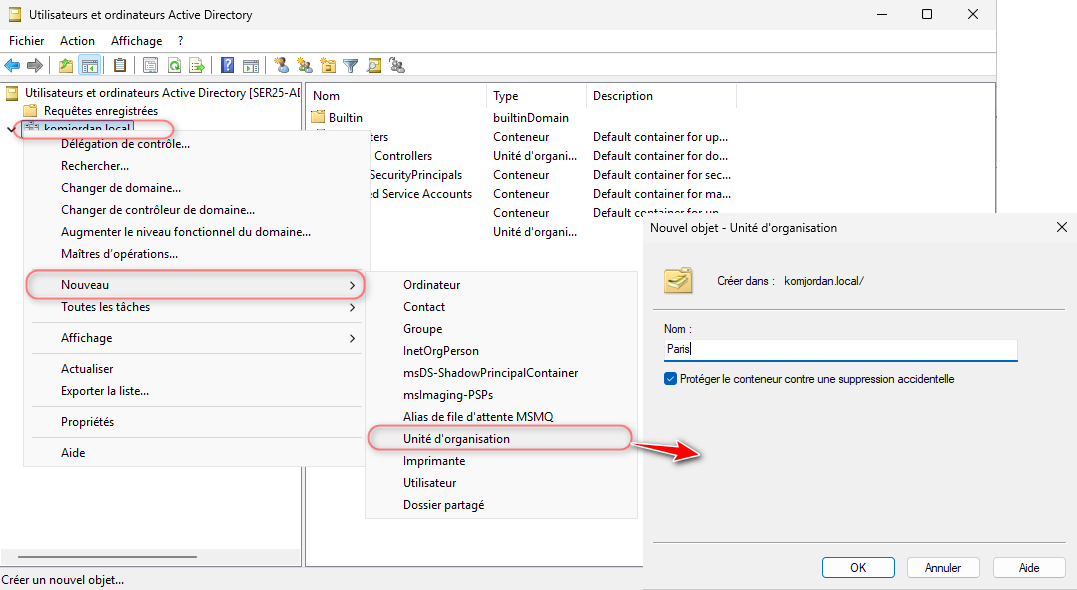1077x590 pixels.
Task: Collapse the komjordan.local tree node
Action: [x=11, y=128]
